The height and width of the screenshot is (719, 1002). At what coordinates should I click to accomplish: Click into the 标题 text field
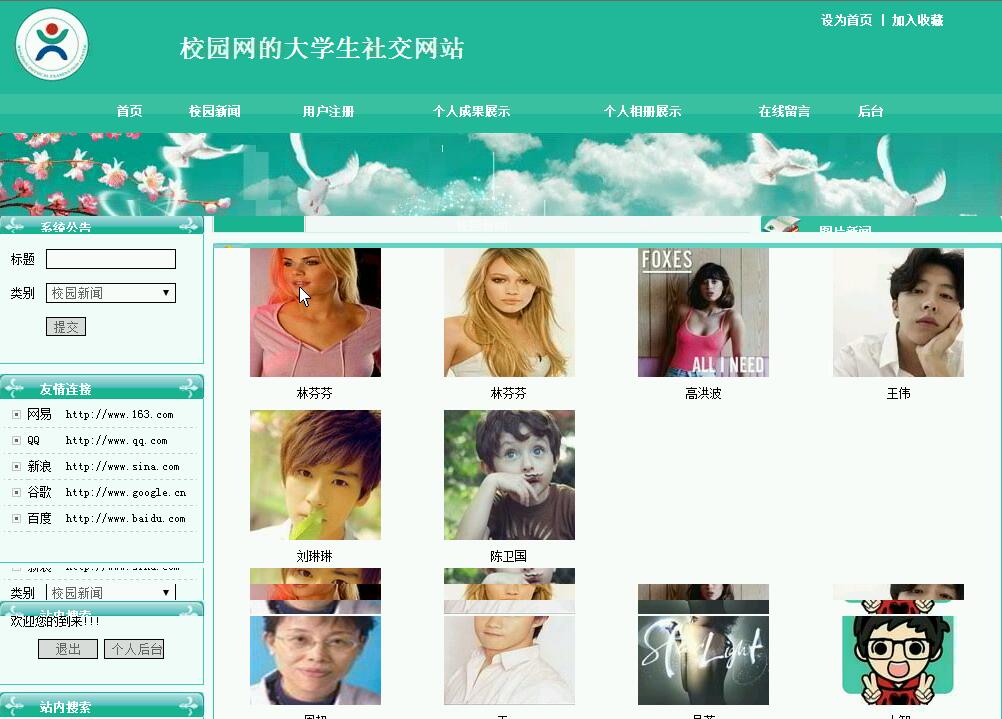point(111,259)
